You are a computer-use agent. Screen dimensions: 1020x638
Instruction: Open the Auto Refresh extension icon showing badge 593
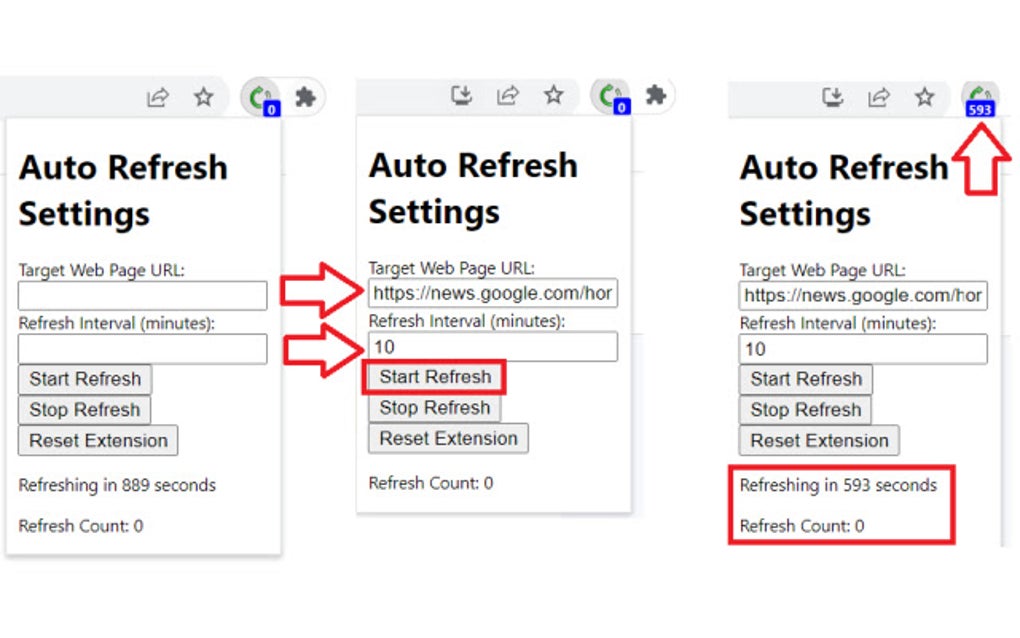(x=979, y=97)
